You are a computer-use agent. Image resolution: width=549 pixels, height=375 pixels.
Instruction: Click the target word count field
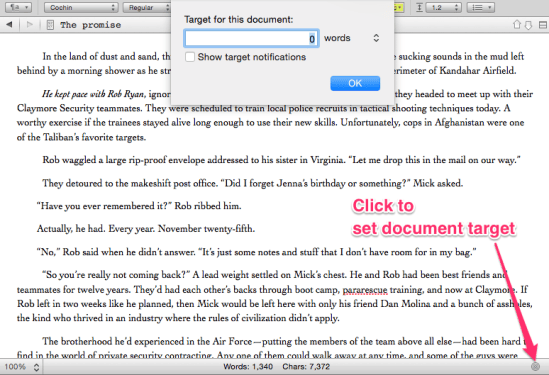(x=251, y=38)
